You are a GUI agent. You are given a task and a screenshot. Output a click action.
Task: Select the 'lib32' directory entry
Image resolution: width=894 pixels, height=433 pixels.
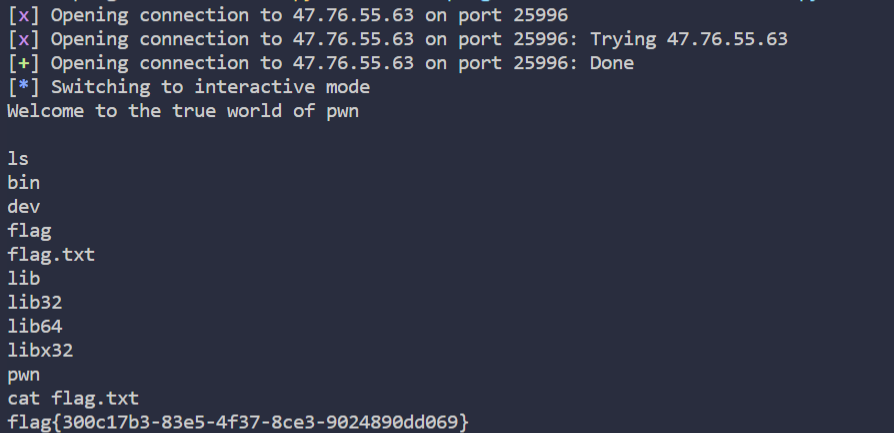click(35, 302)
